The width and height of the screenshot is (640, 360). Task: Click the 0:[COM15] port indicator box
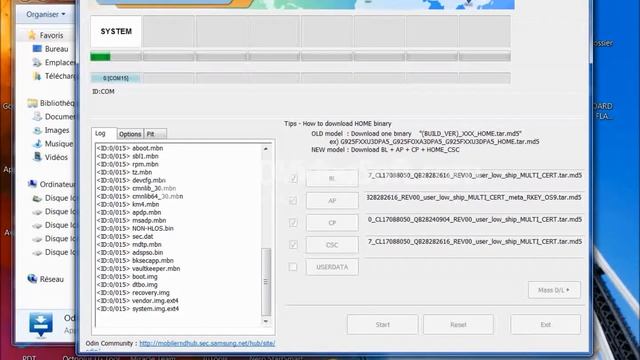pos(116,78)
